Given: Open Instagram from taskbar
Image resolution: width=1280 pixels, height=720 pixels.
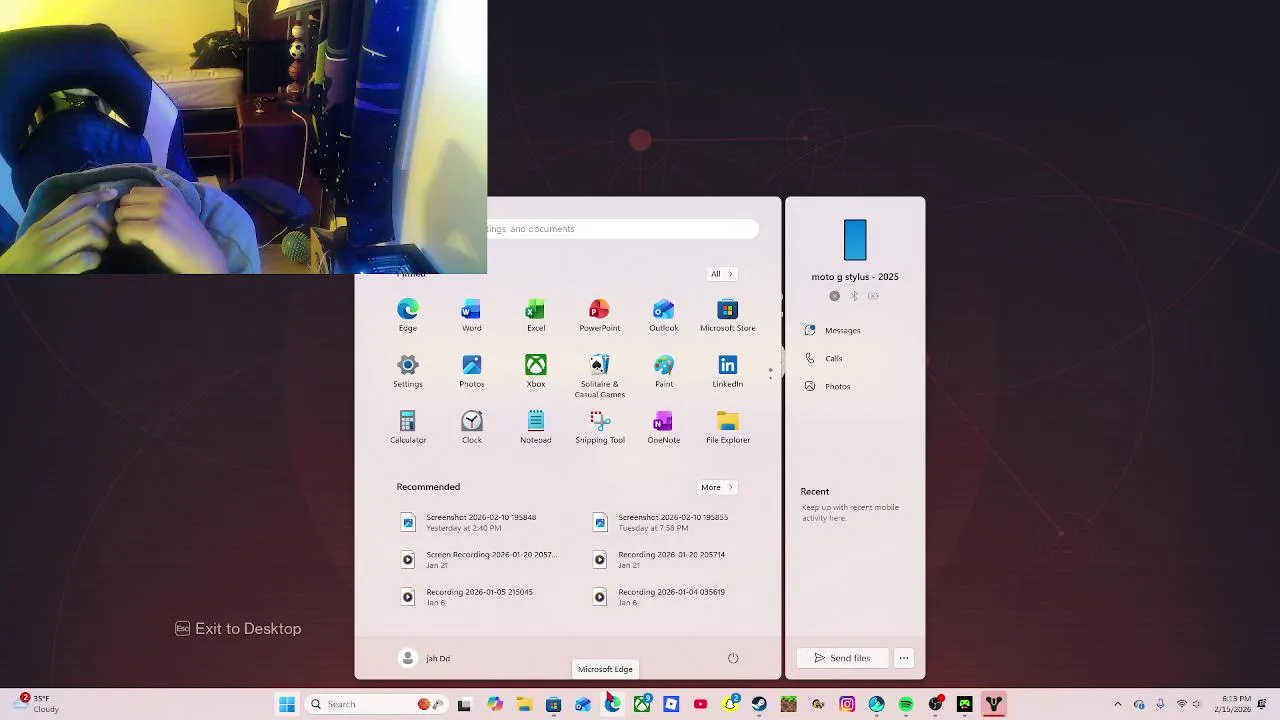Looking at the screenshot, I should pyautogui.click(x=847, y=704).
